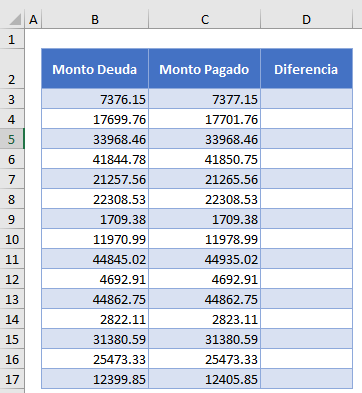Select cell with value 2823.11
Viewport: 362px width, 393px height.
tap(204, 319)
